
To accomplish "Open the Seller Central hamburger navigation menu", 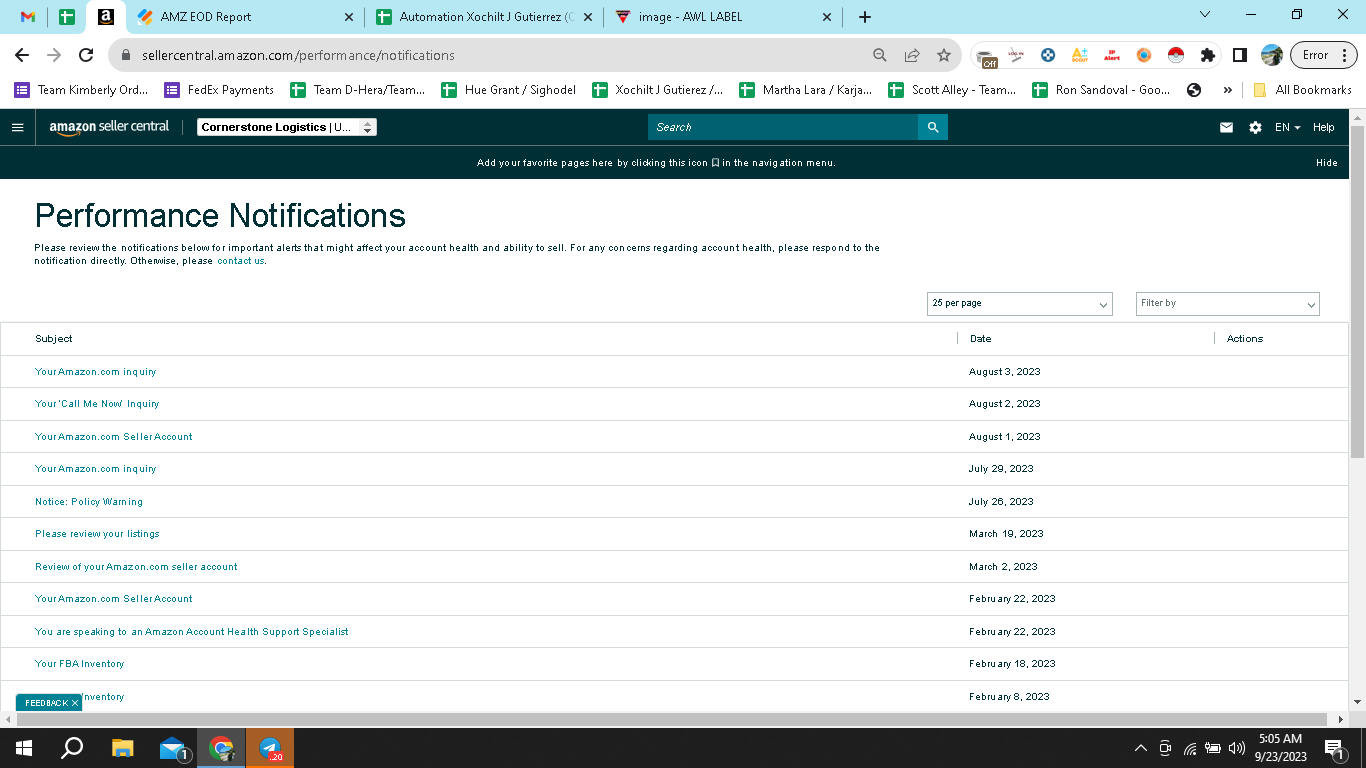I will coord(17,127).
